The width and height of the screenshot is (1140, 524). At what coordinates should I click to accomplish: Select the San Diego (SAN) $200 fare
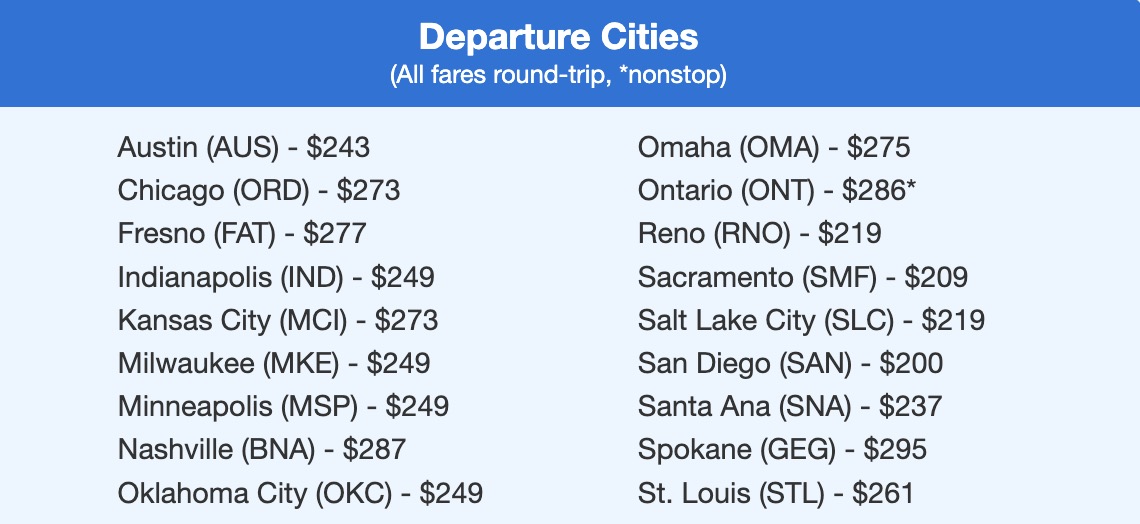click(x=790, y=364)
